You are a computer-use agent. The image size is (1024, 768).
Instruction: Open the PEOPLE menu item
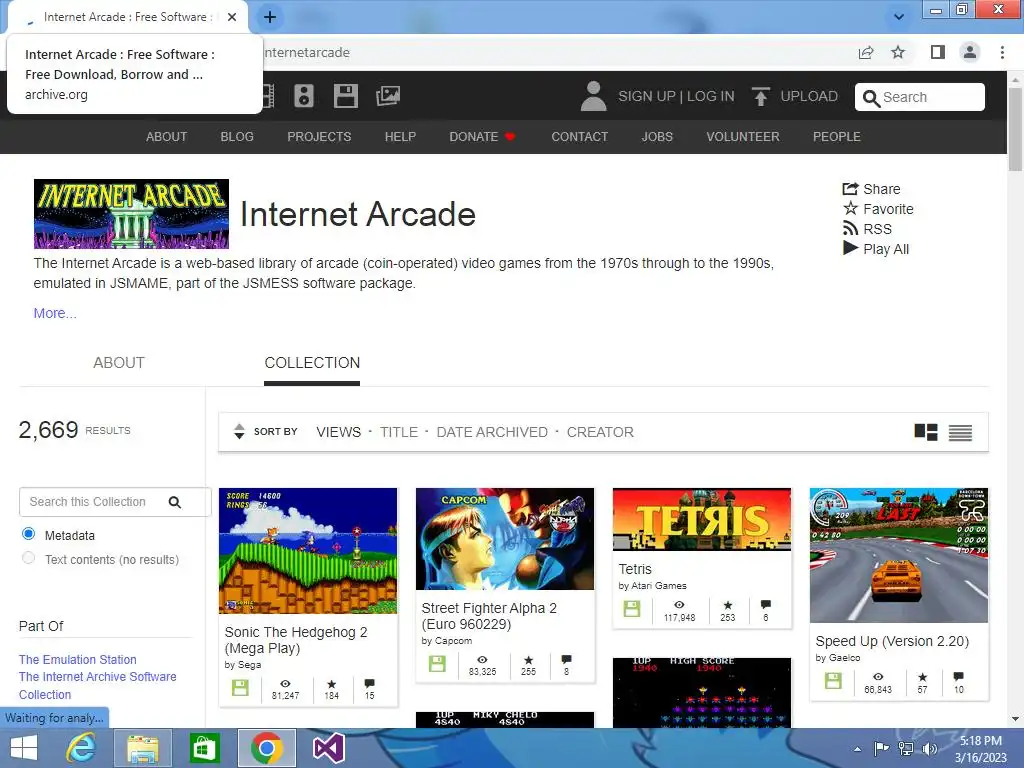tap(837, 136)
